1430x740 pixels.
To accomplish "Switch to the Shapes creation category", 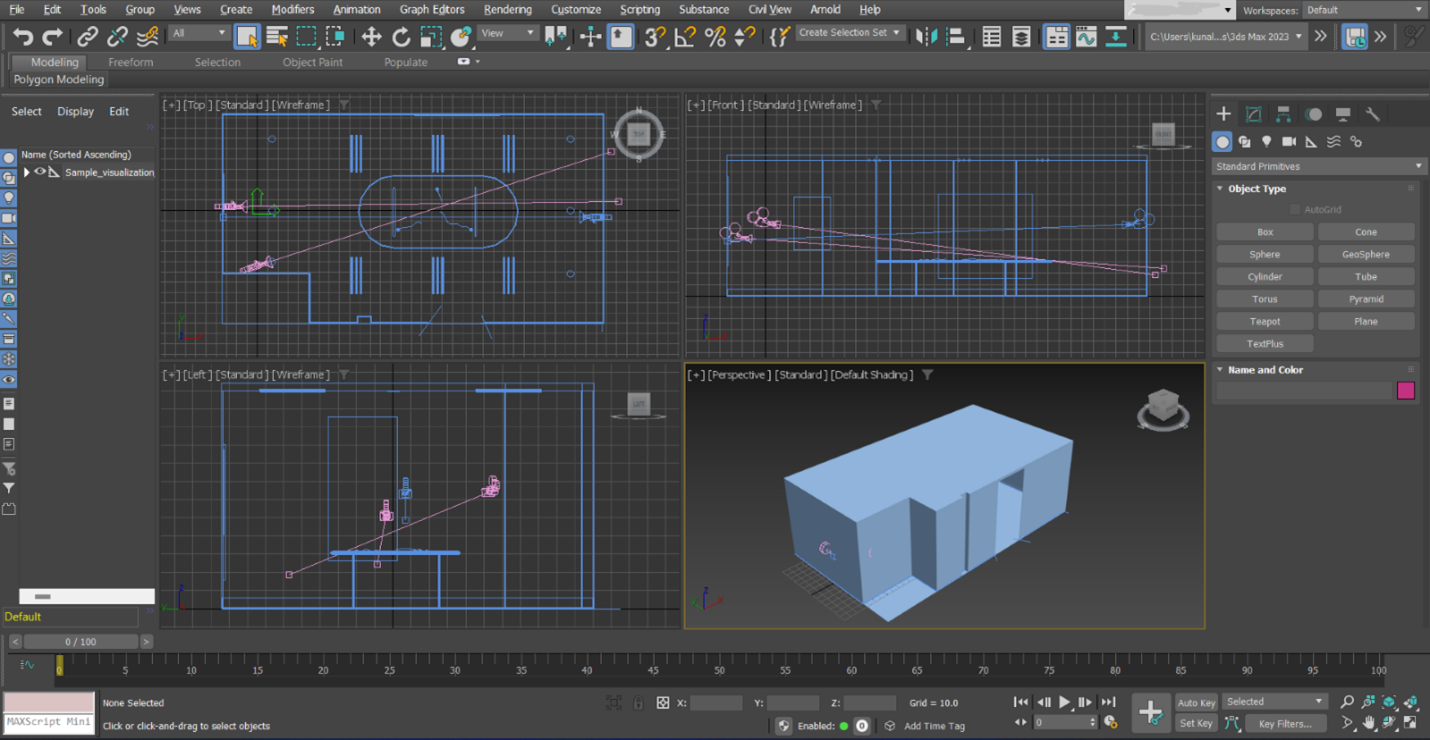I will (1245, 141).
